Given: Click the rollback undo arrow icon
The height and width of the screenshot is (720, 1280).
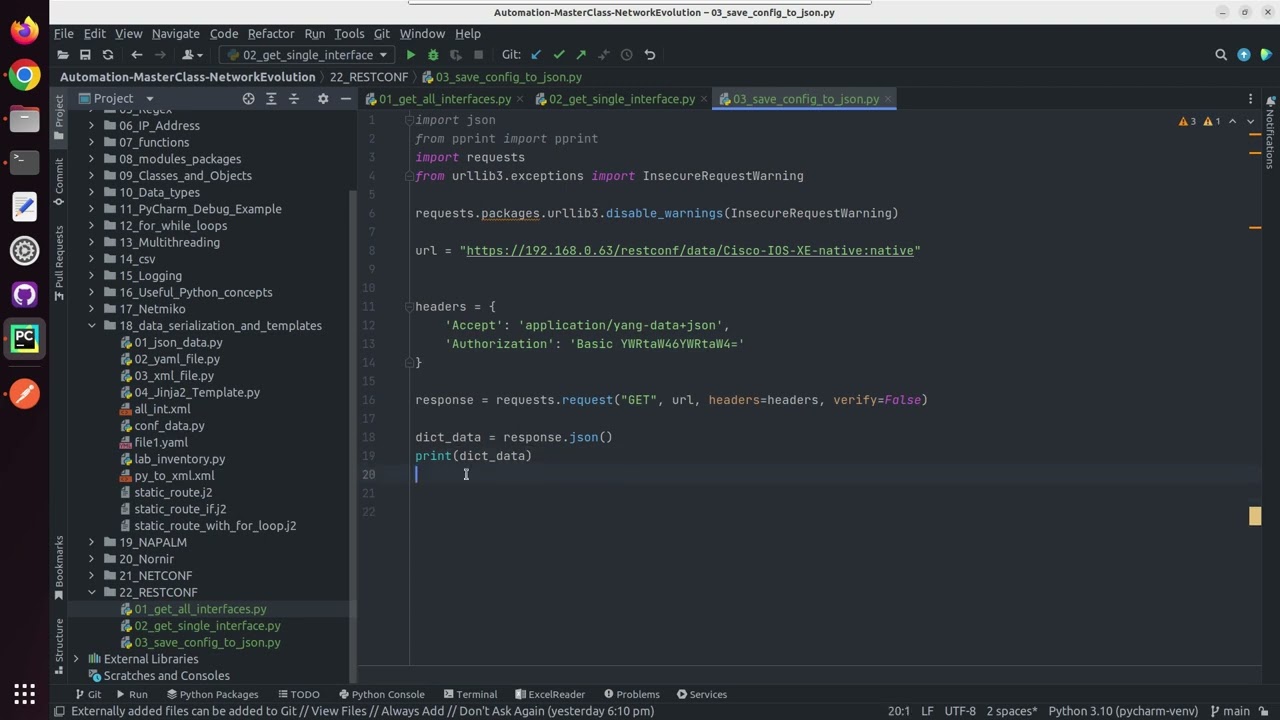Looking at the screenshot, I should coord(650,55).
